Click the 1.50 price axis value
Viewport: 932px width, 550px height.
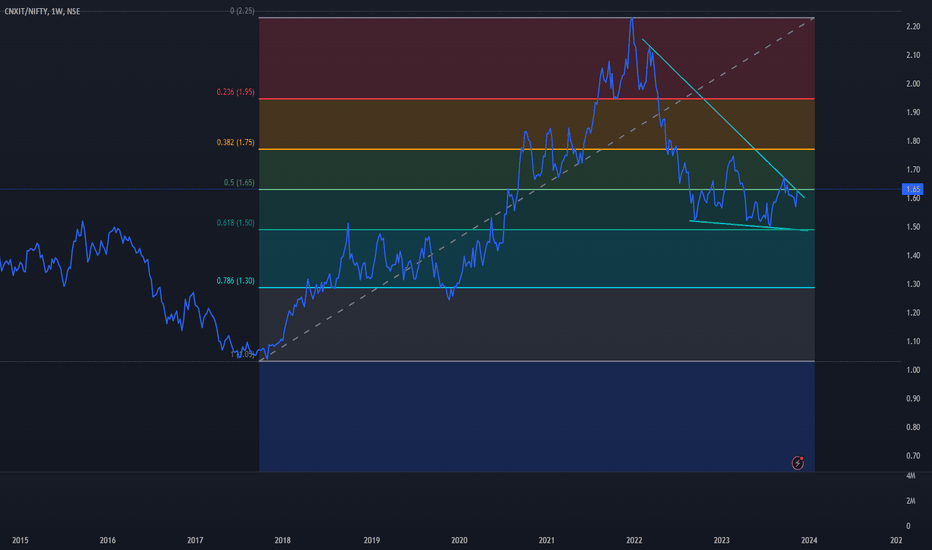[x=913, y=227]
